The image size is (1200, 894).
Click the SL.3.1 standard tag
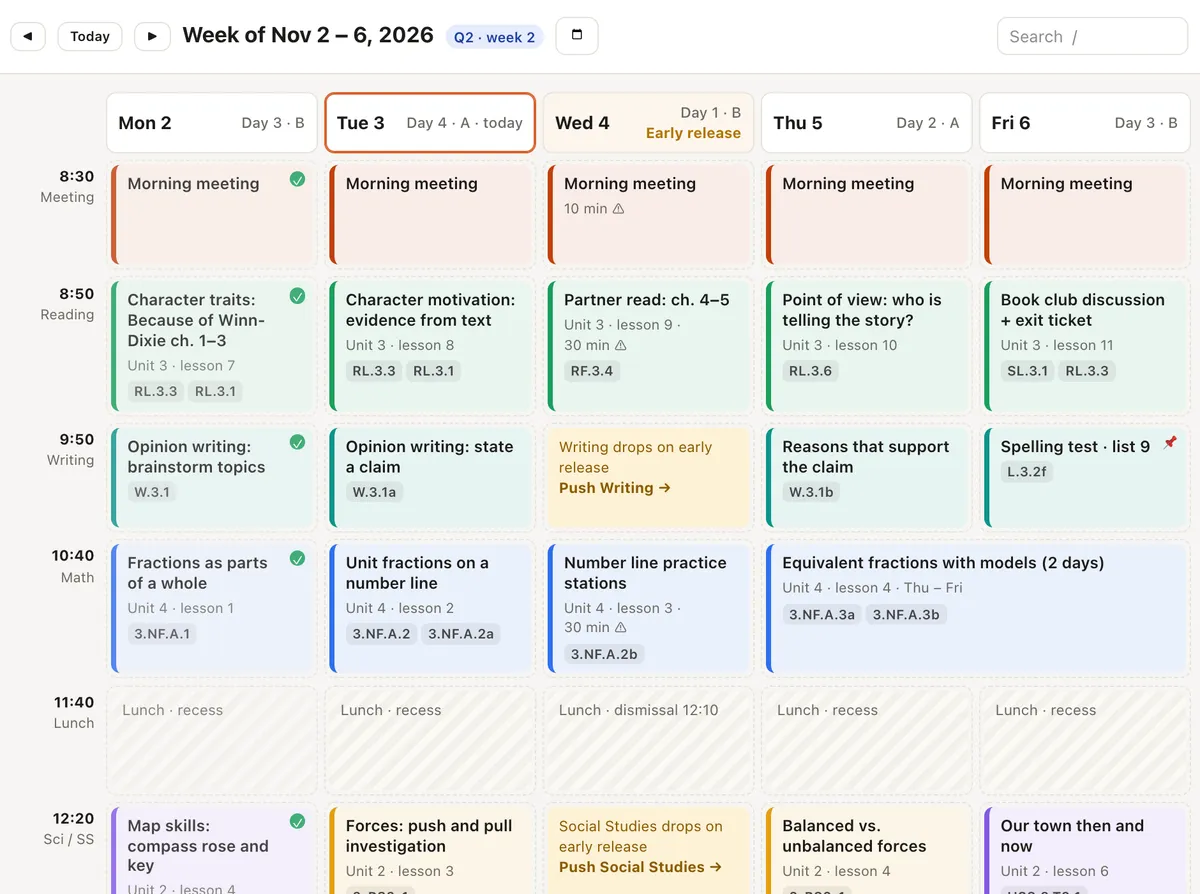(1027, 371)
